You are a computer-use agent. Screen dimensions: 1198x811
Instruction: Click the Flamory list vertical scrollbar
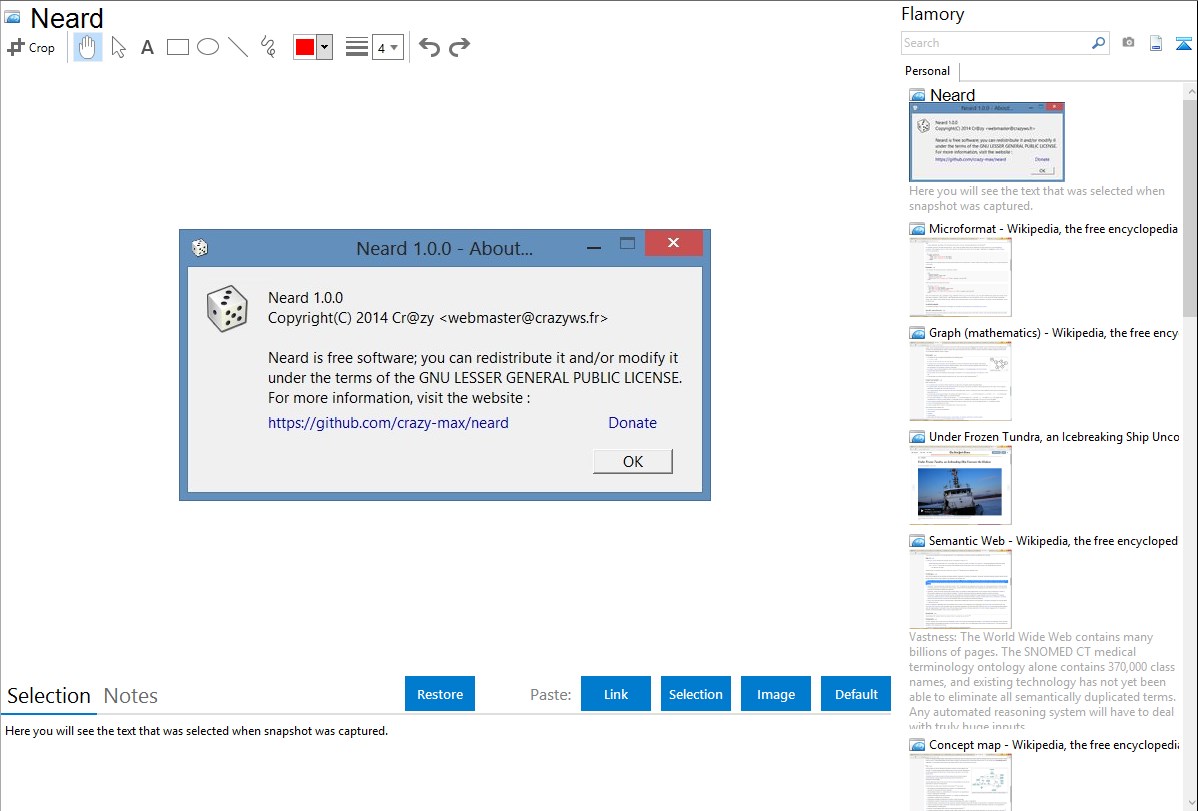coord(1190,206)
